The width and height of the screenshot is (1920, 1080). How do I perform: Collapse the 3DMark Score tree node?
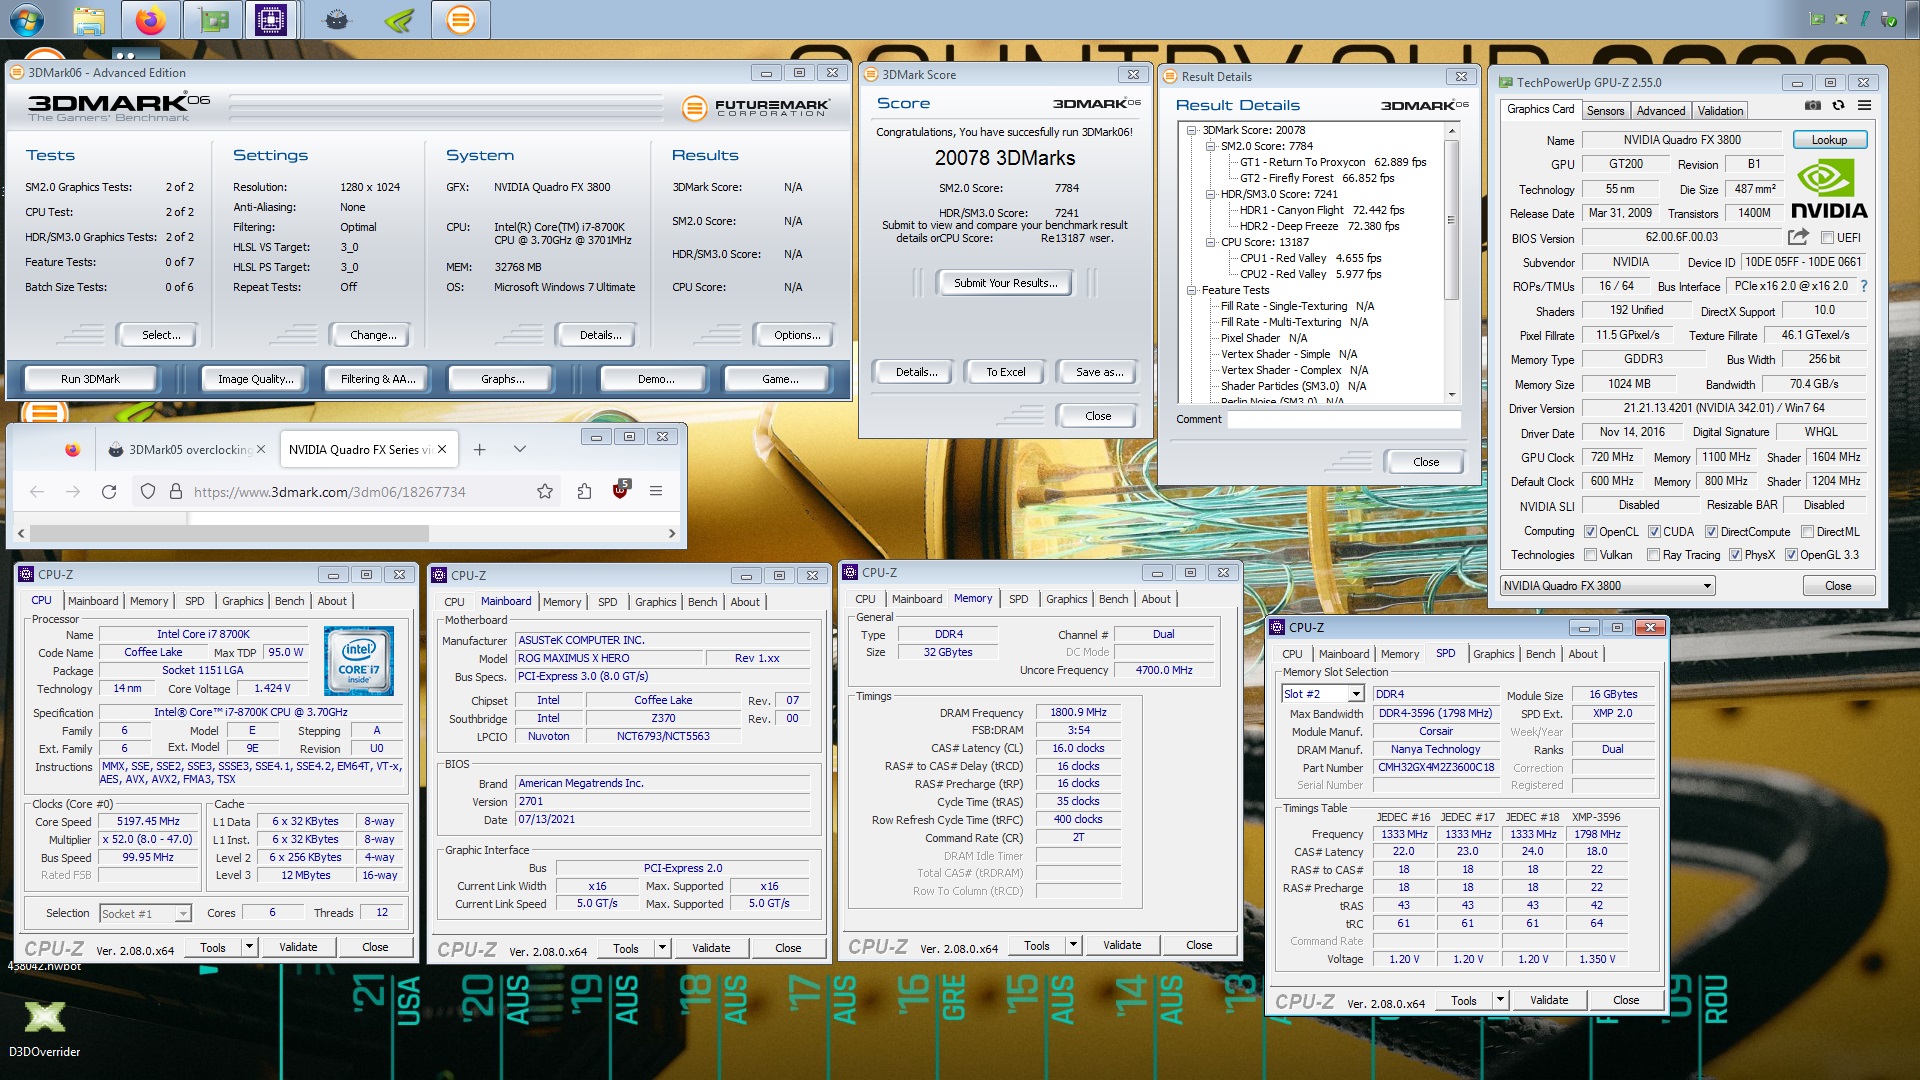pyautogui.click(x=1191, y=130)
